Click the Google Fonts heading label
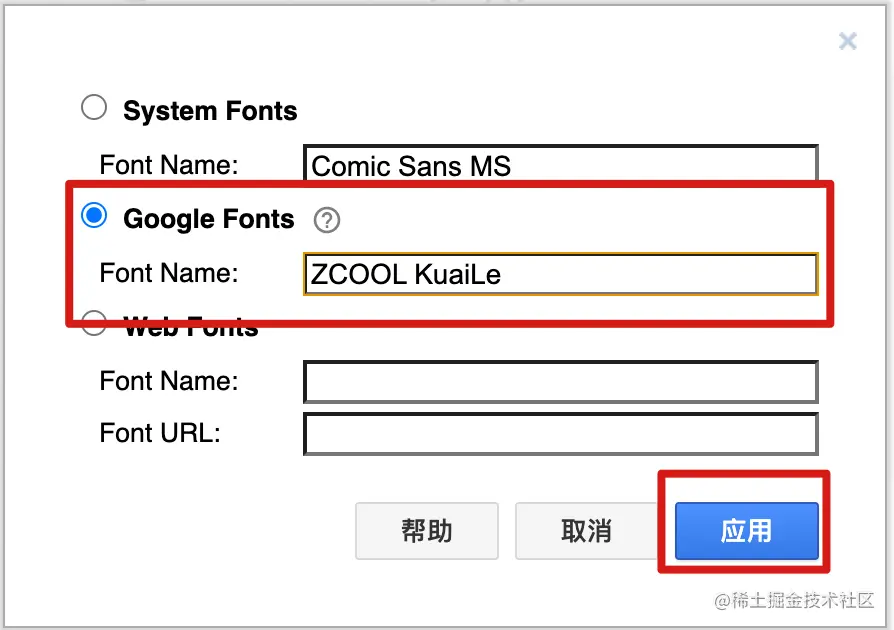The image size is (894, 630). [208, 219]
